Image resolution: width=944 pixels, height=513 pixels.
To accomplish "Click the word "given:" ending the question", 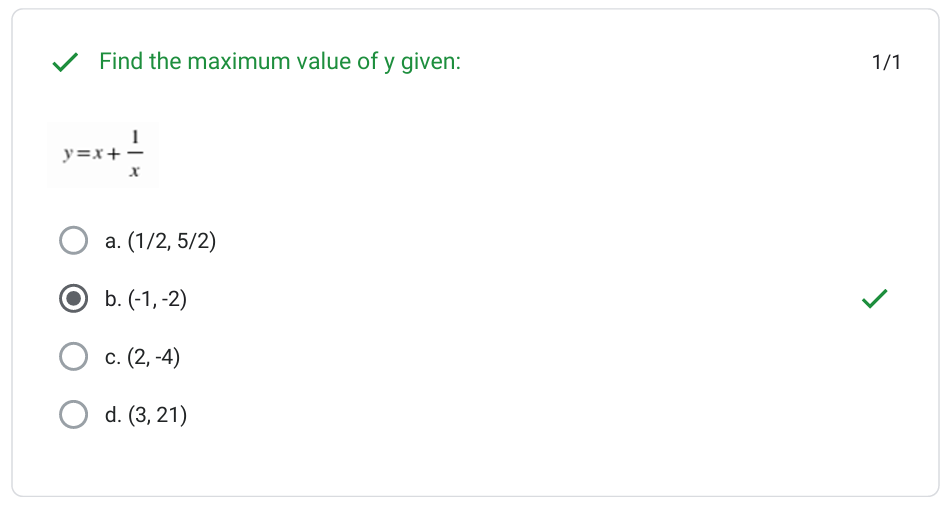I will pos(430,62).
